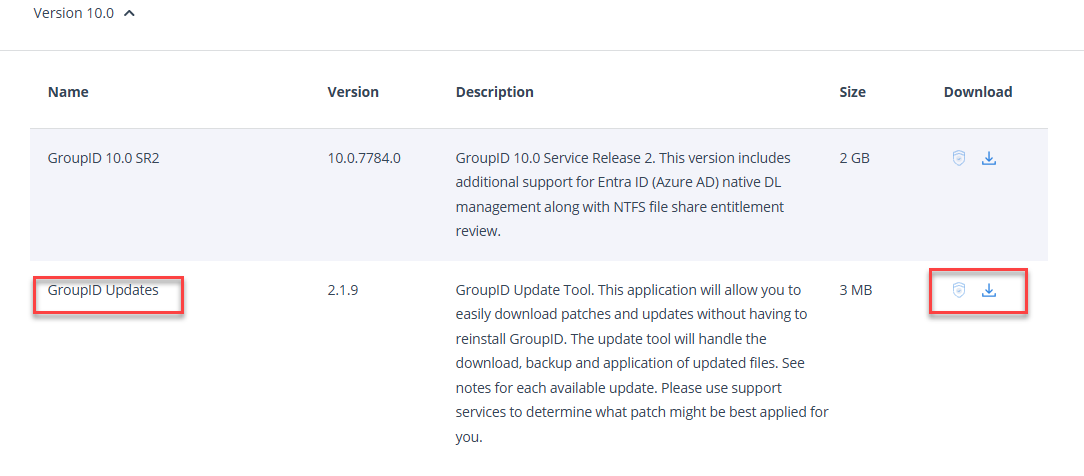Click the Version 10.0 section title
The height and width of the screenshot is (476, 1084).
(x=73, y=15)
